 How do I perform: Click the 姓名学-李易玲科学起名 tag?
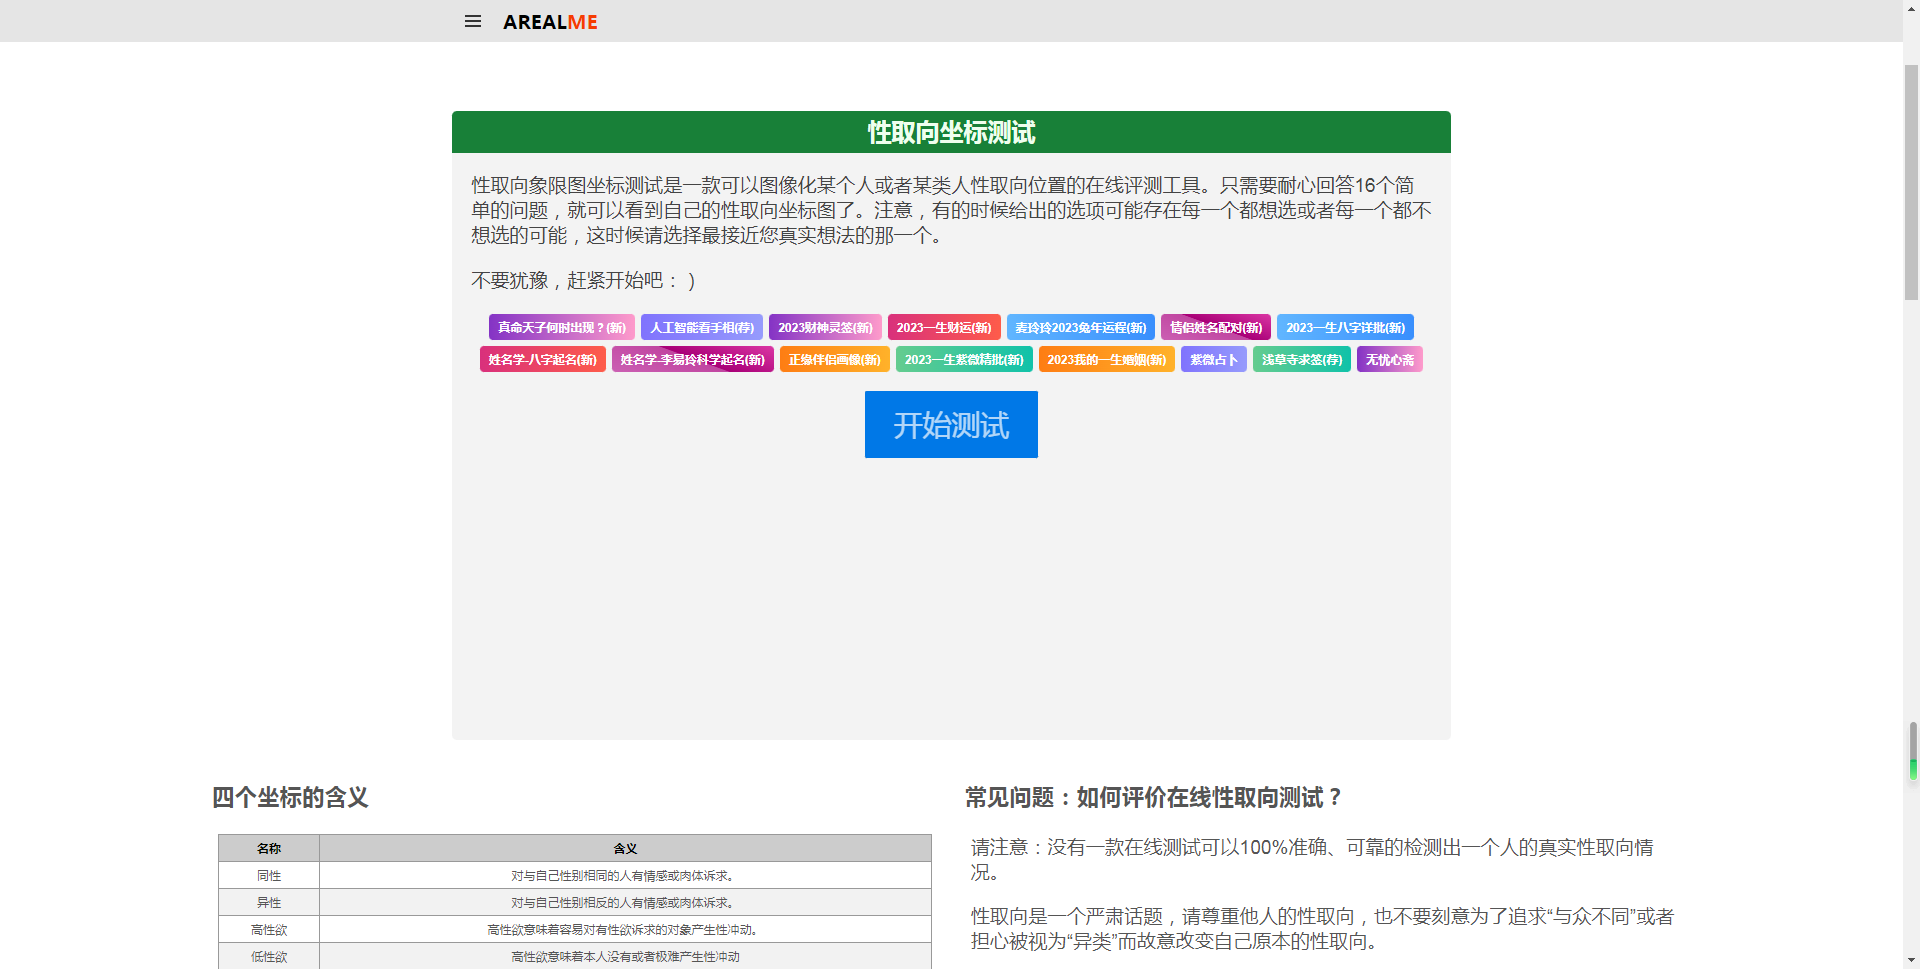pos(692,360)
